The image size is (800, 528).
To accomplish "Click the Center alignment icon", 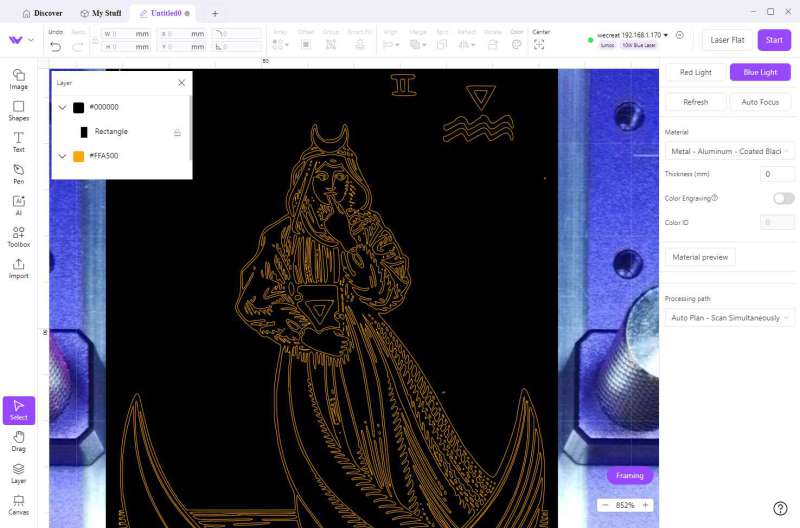I will (539, 45).
